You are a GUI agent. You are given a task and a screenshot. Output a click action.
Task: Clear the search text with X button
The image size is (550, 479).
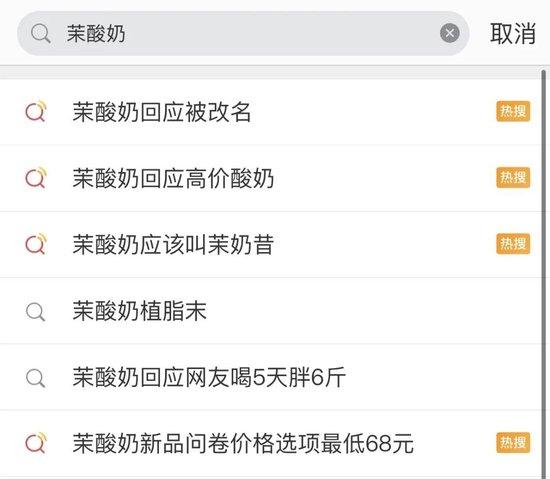click(450, 33)
